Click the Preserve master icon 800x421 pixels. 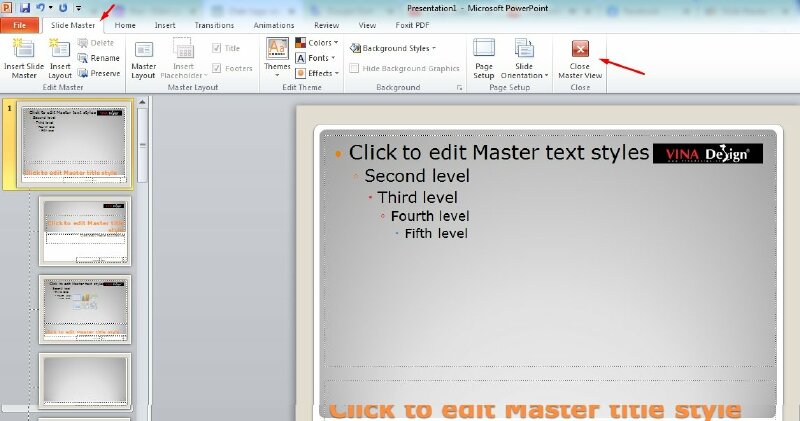[x=98, y=73]
